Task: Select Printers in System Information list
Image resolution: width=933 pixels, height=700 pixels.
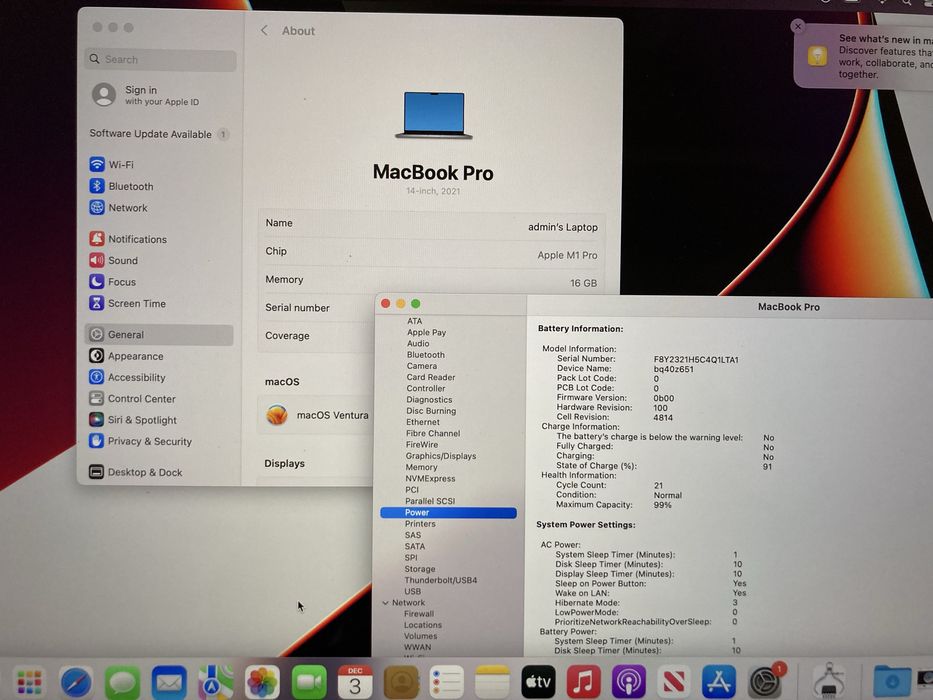Action: (419, 524)
